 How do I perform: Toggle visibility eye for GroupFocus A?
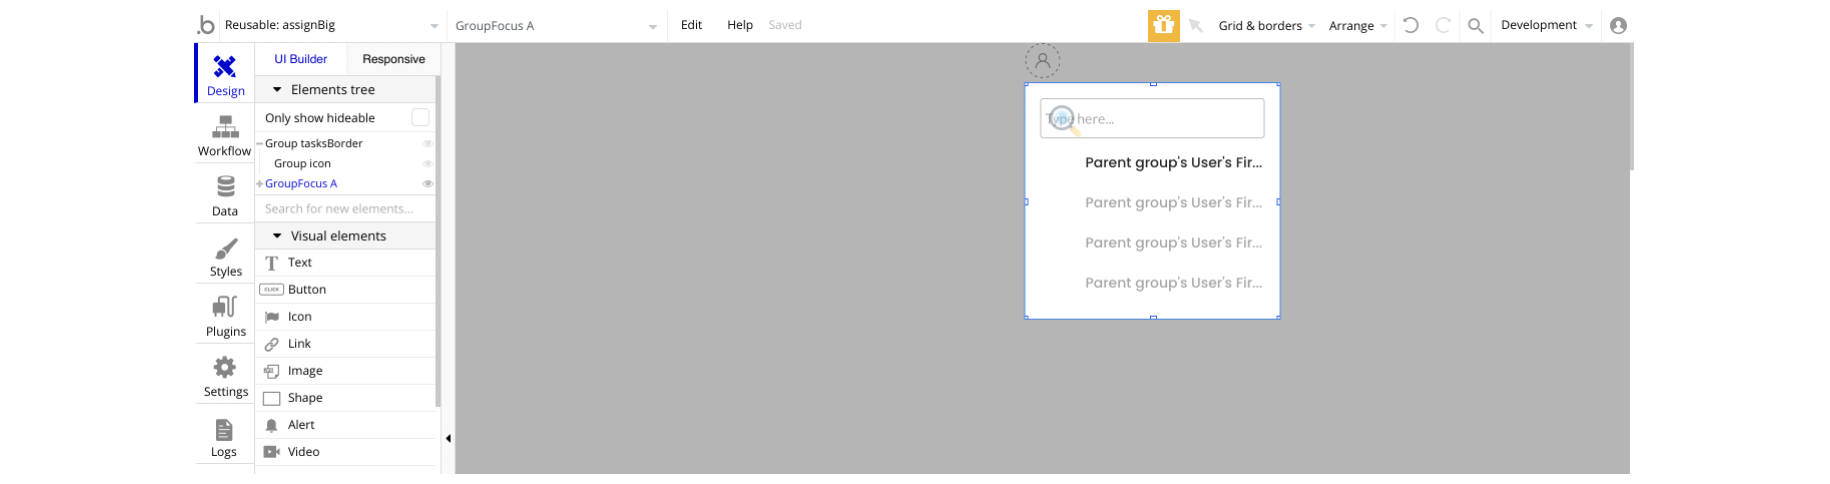click(x=428, y=183)
